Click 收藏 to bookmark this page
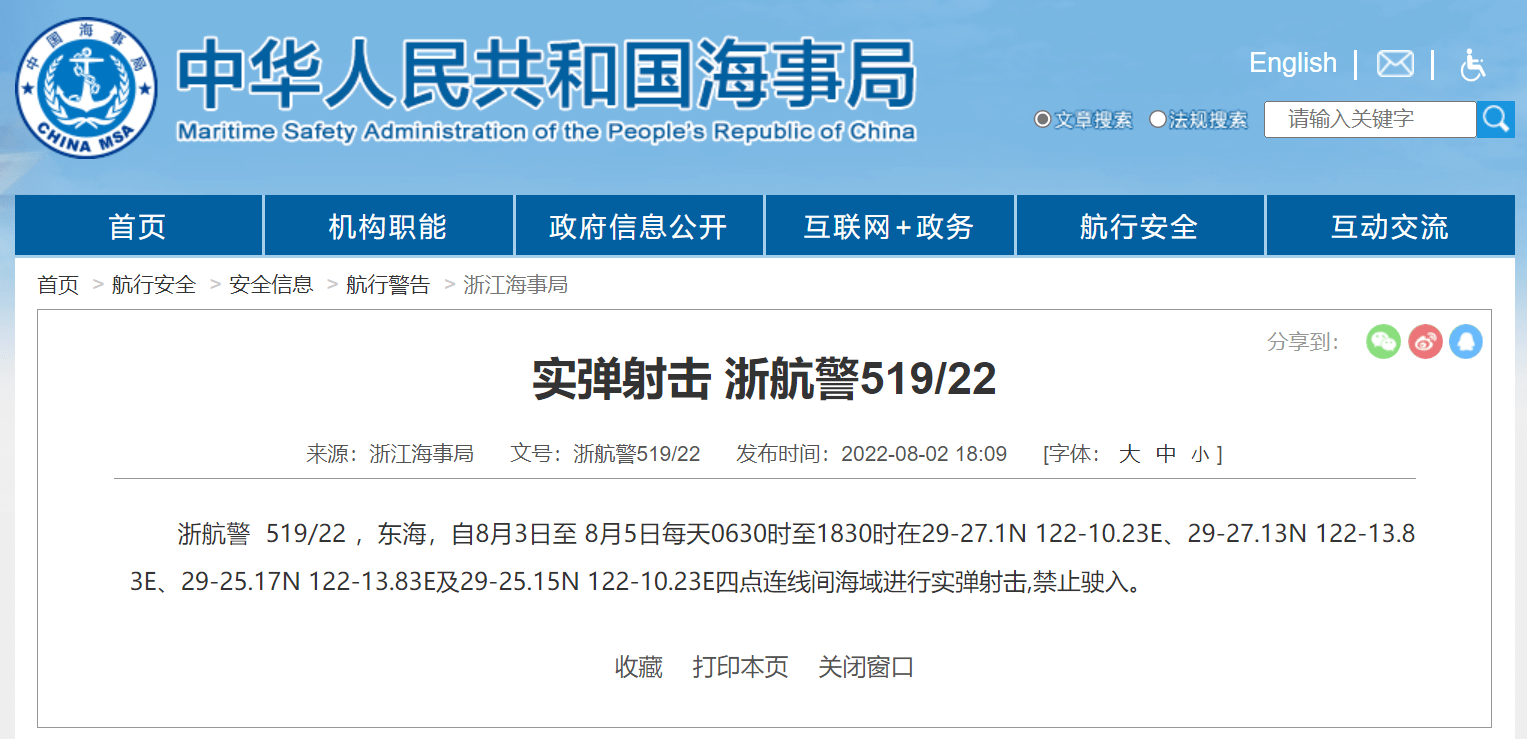1527x739 pixels. [637, 667]
